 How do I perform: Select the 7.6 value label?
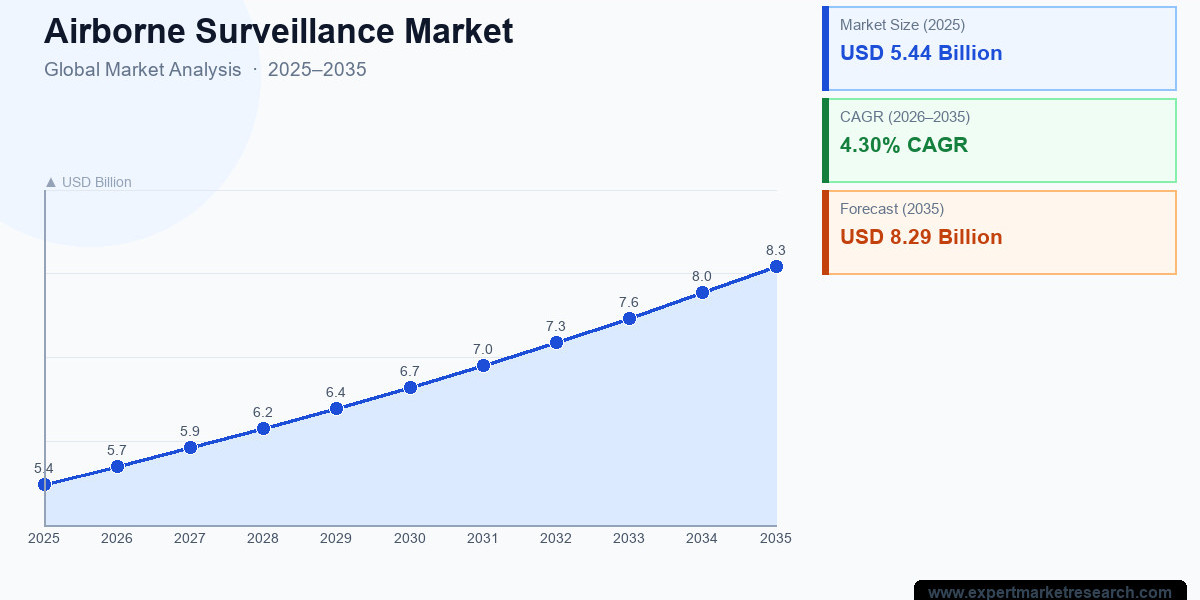click(629, 302)
